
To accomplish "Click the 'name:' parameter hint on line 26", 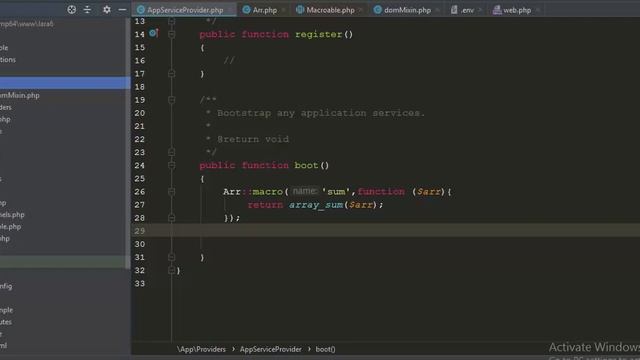I will tap(304, 191).
